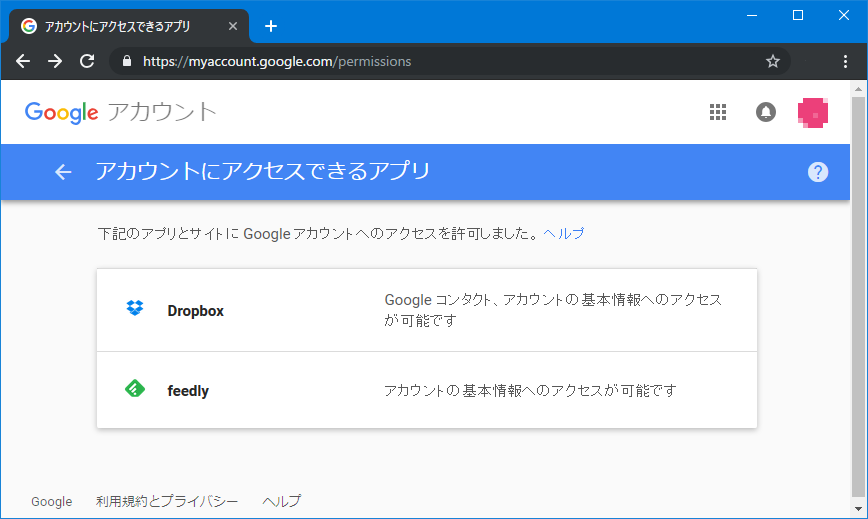This screenshot has width=868, height=519.
Task: Click the Dropbox logo icon
Action: [x=135, y=308]
